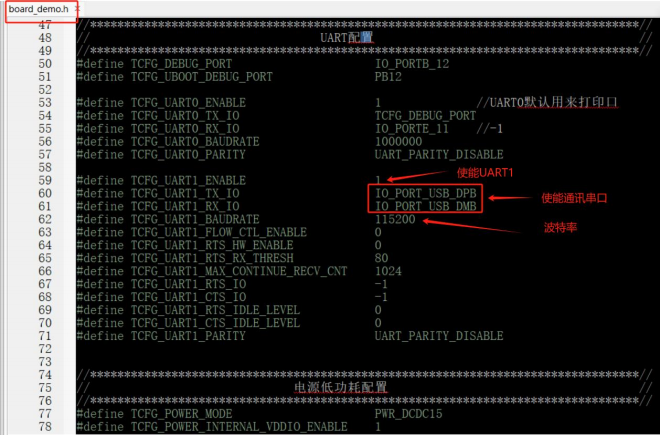The height and width of the screenshot is (435, 660).
Task: Click the TCFG_UART0_RX_IO macro name
Action: [x=185, y=129]
